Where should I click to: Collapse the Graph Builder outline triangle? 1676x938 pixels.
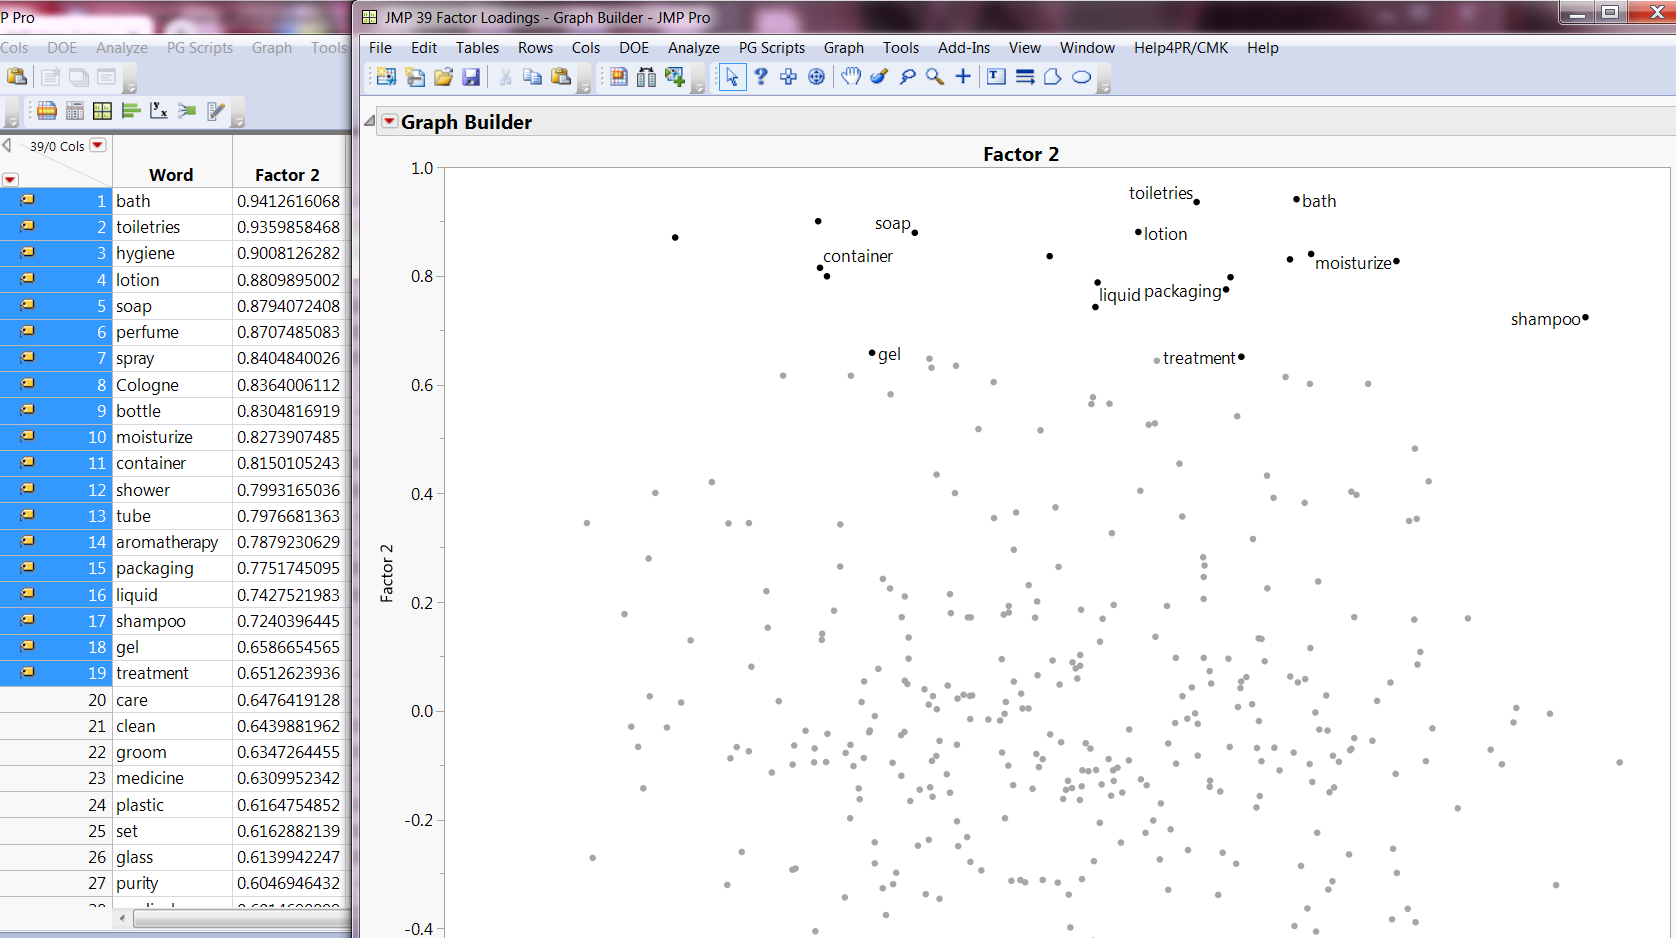[369, 120]
